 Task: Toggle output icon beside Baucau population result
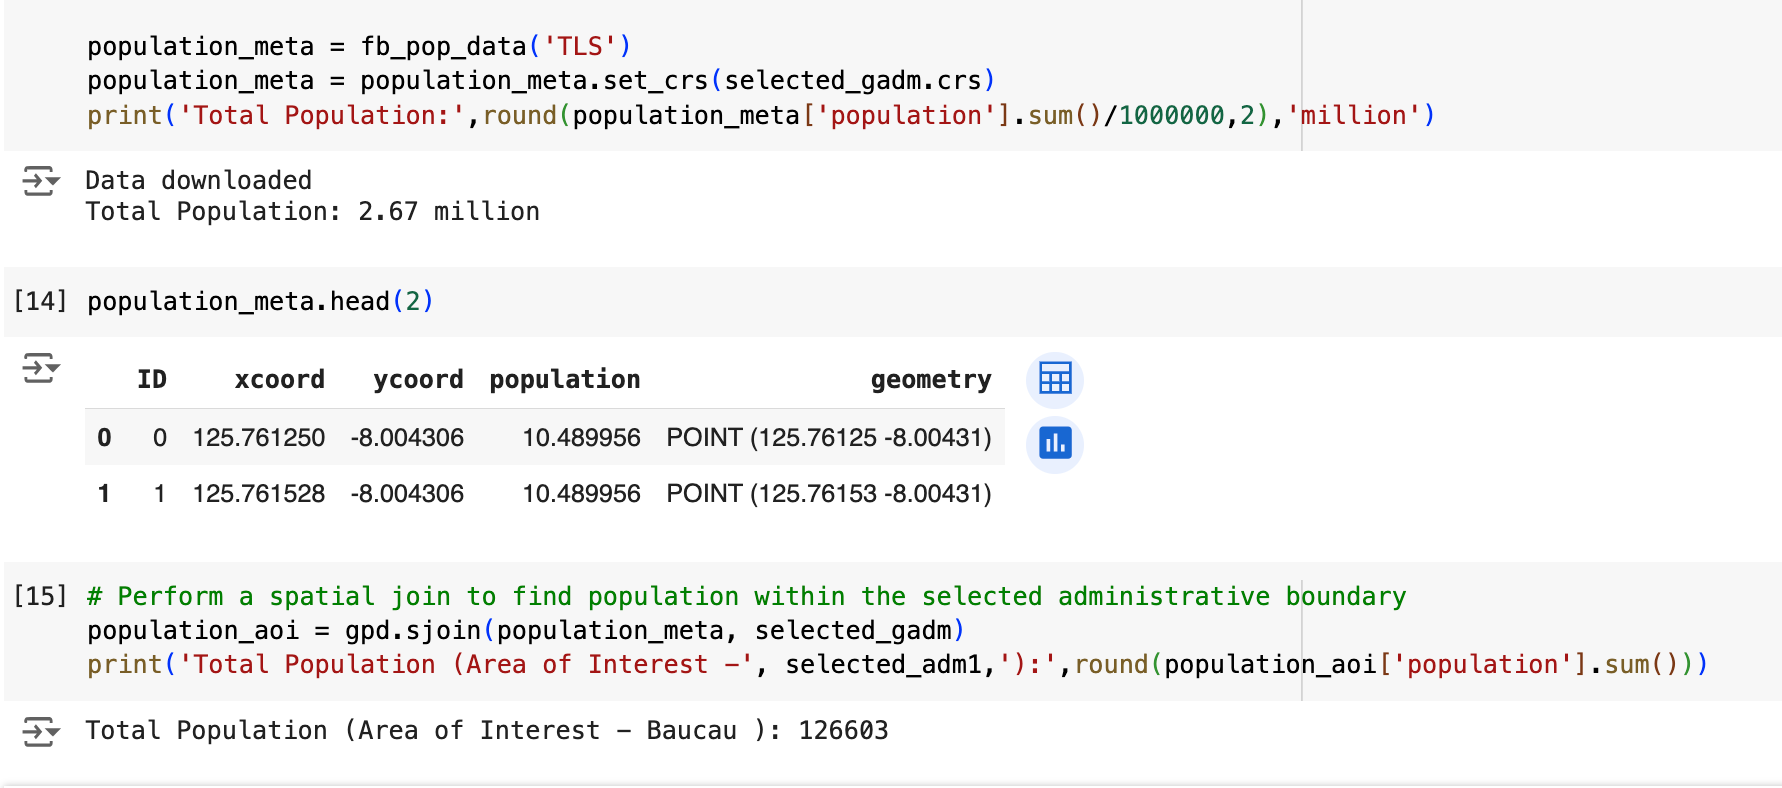41,732
